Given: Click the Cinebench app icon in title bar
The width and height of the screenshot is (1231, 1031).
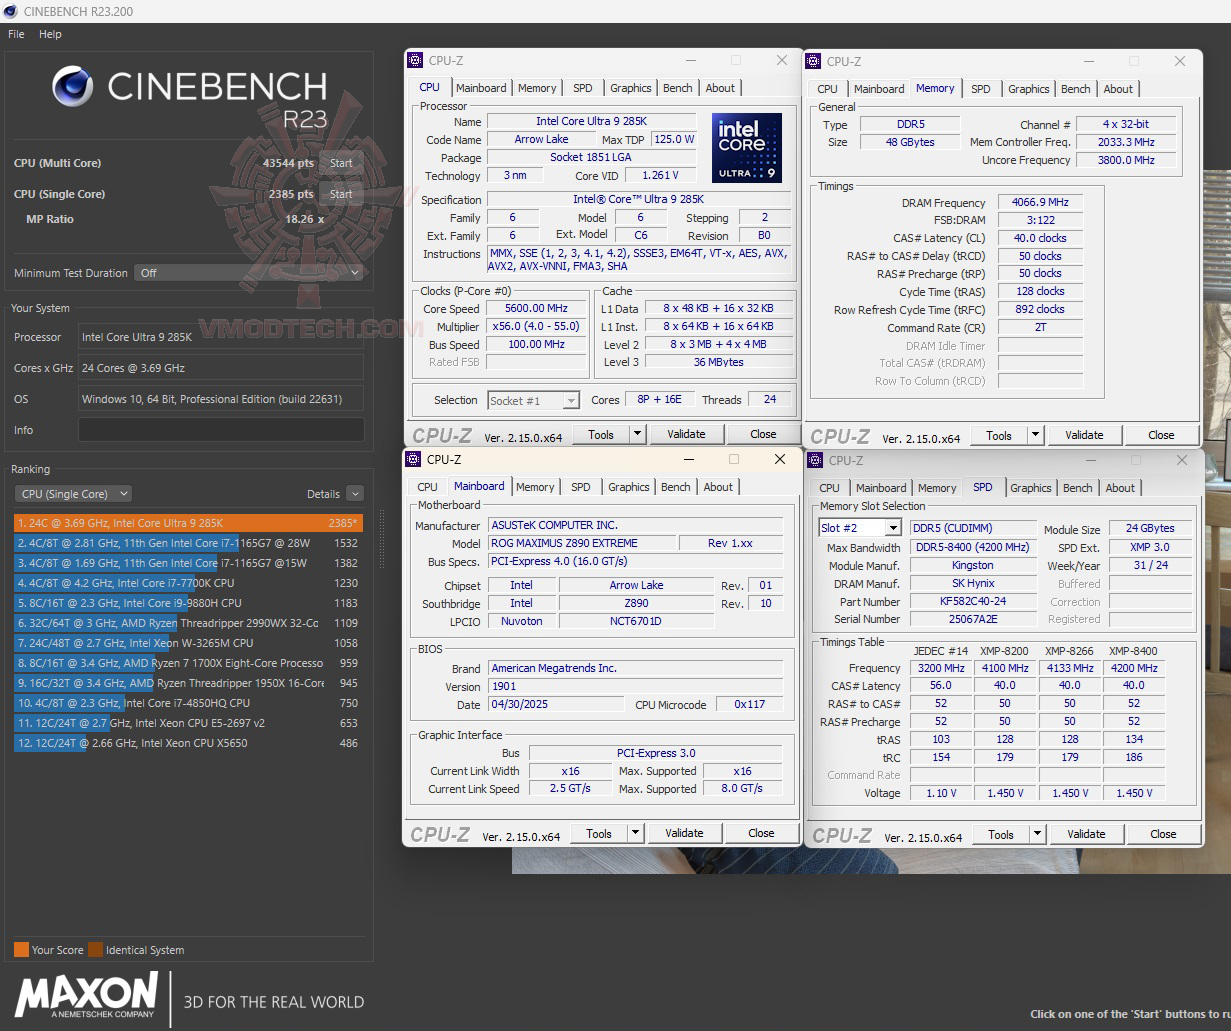Looking at the screenshot, I should tap(11, 11).
